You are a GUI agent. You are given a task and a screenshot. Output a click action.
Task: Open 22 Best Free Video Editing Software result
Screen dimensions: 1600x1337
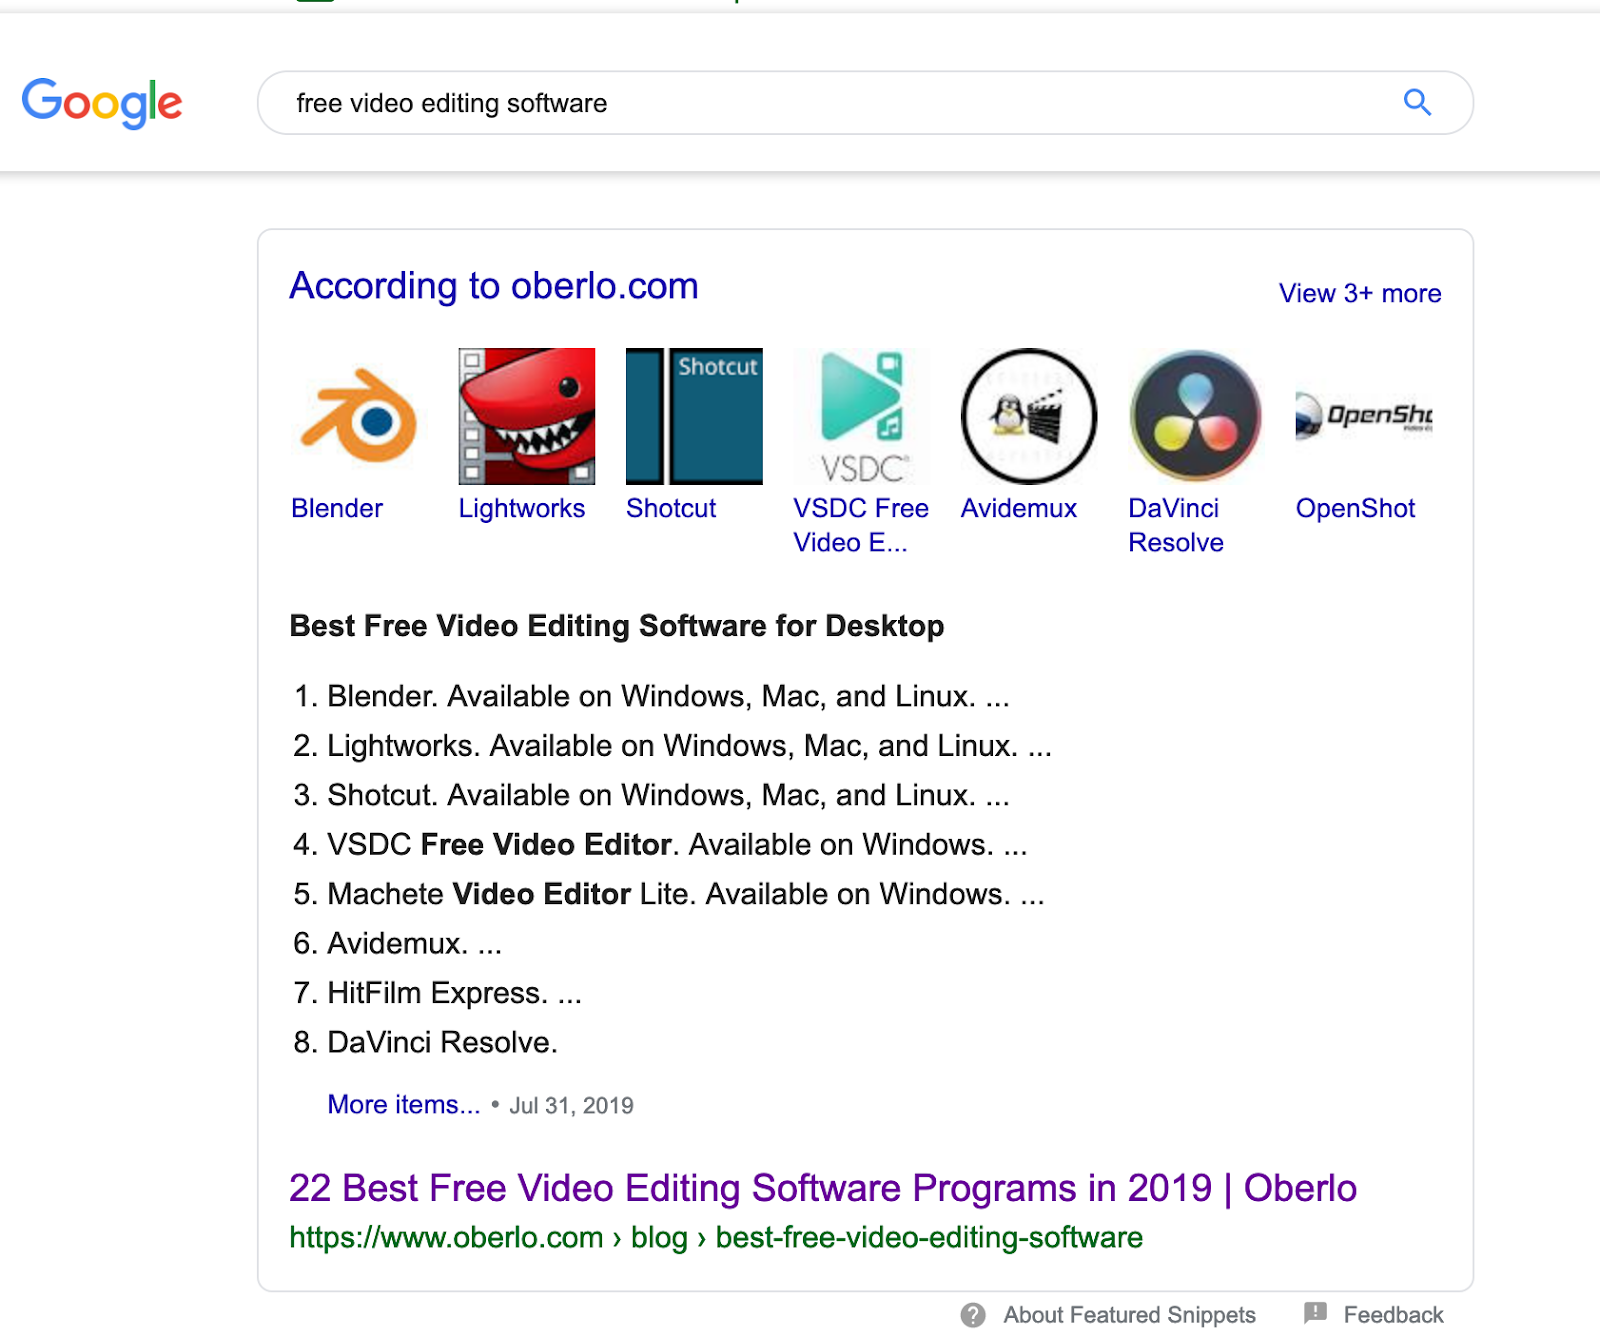coord(823,1188)
